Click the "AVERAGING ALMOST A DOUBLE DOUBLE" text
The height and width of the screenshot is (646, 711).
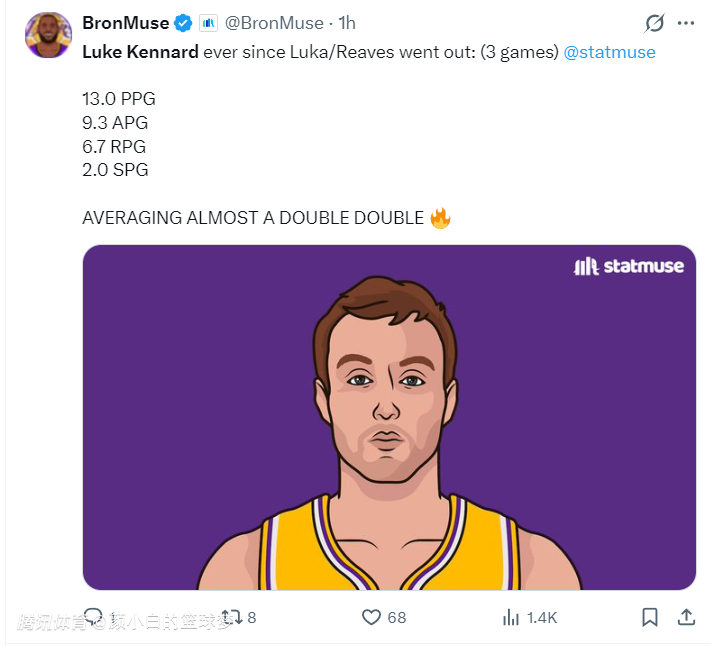click(x=253, y=218)
